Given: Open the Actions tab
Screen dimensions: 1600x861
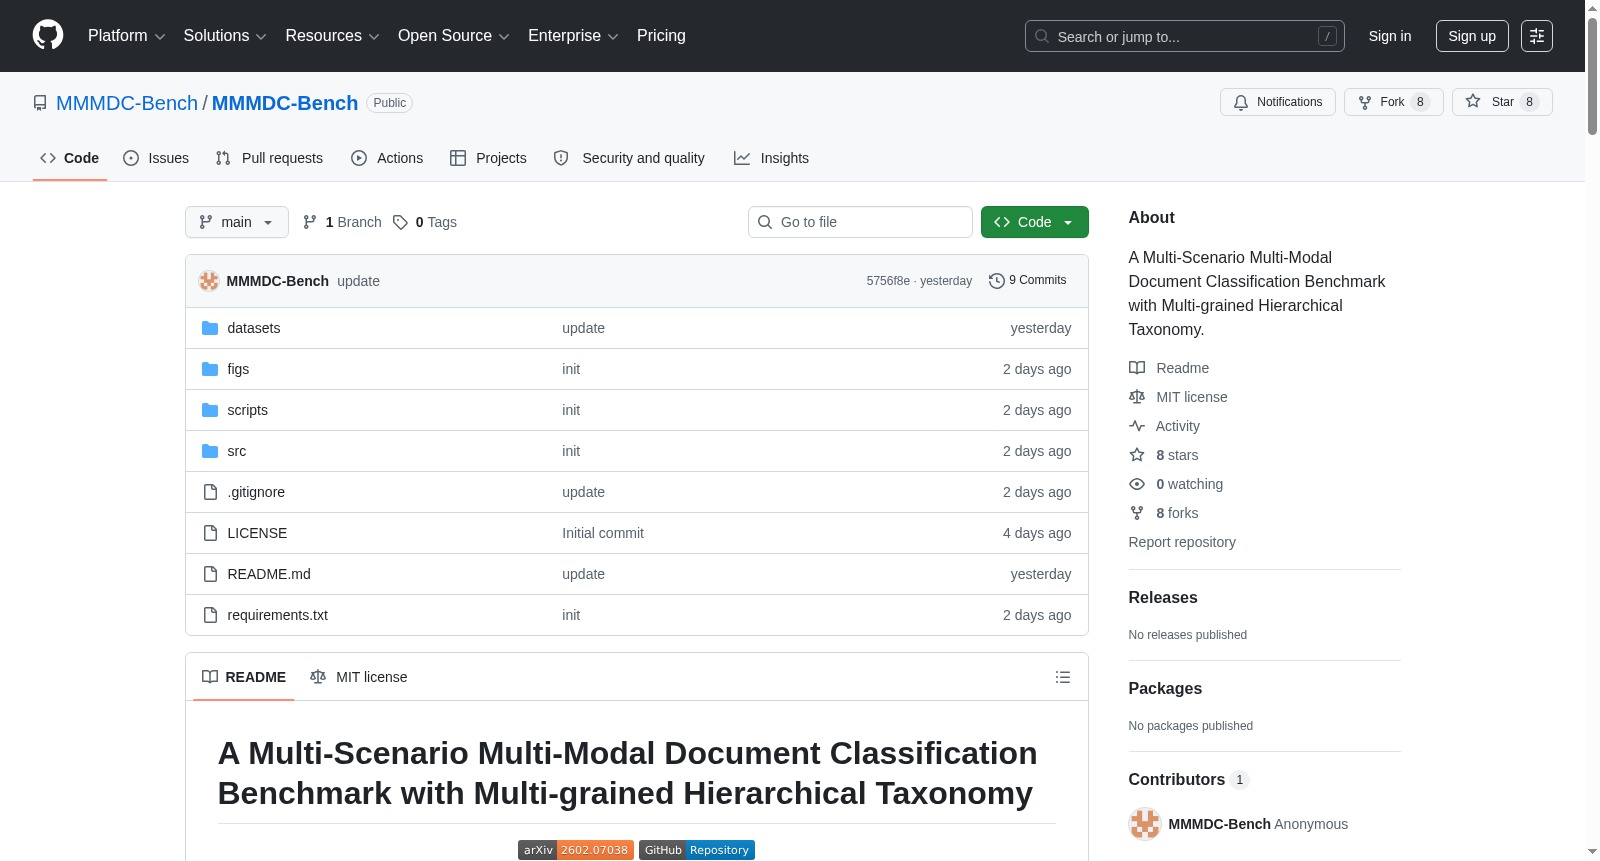Looking at the screenshot, I should (387, 158).
